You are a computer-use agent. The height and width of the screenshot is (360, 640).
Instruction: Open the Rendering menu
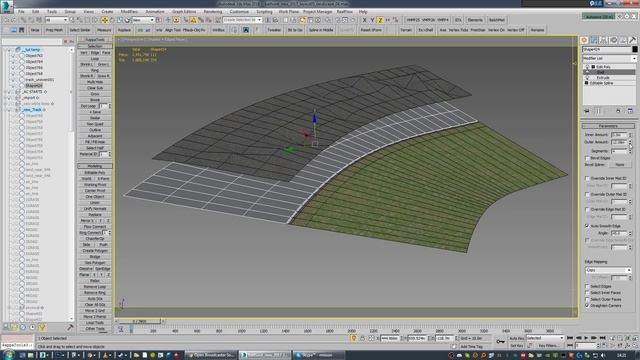click(x=213, y=12)
